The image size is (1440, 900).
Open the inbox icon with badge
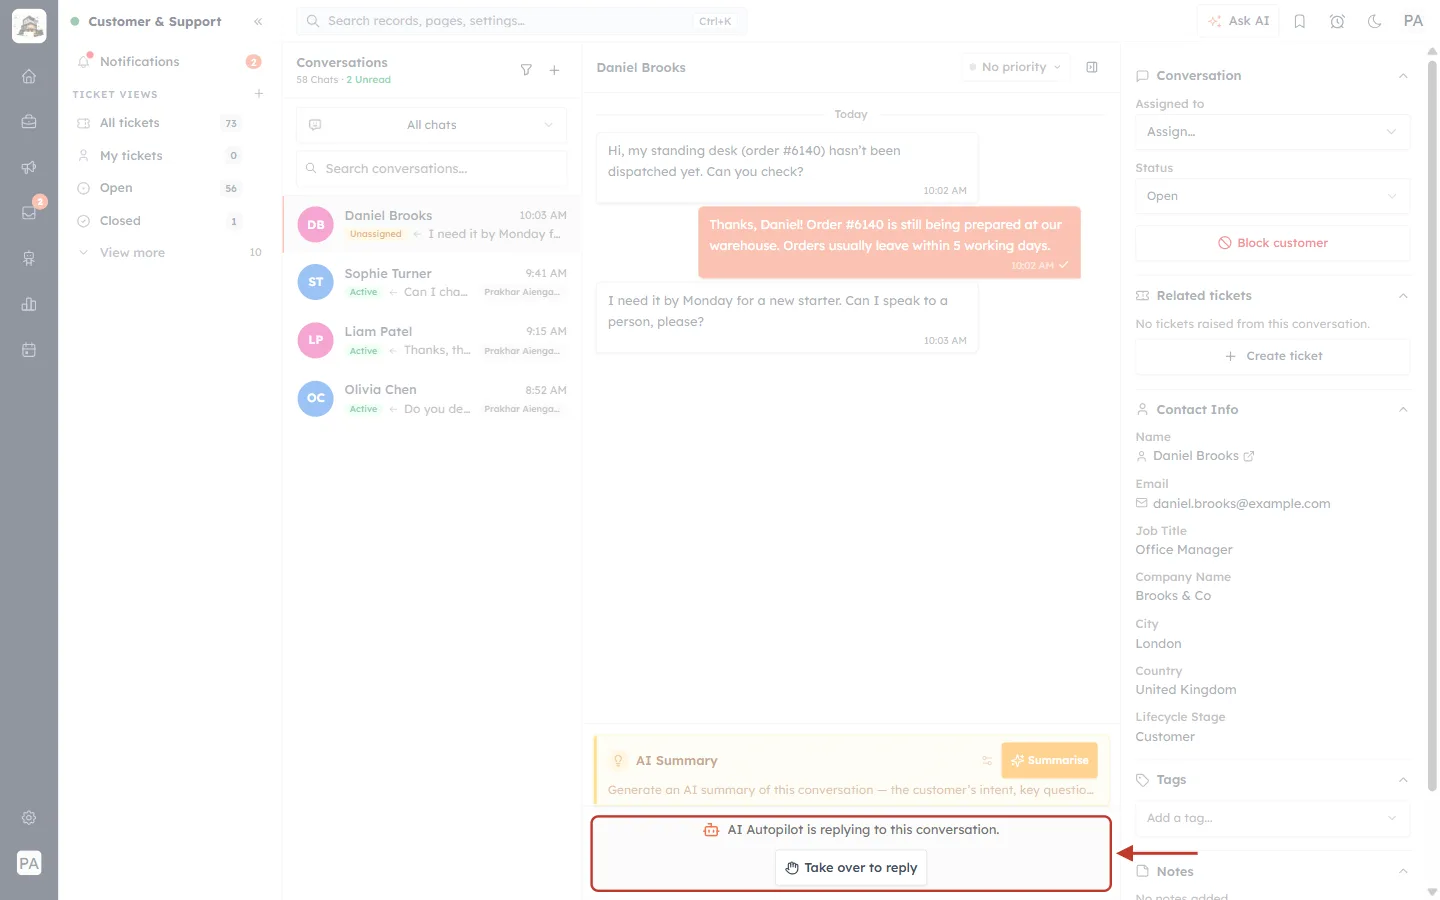tap(29, 212)
